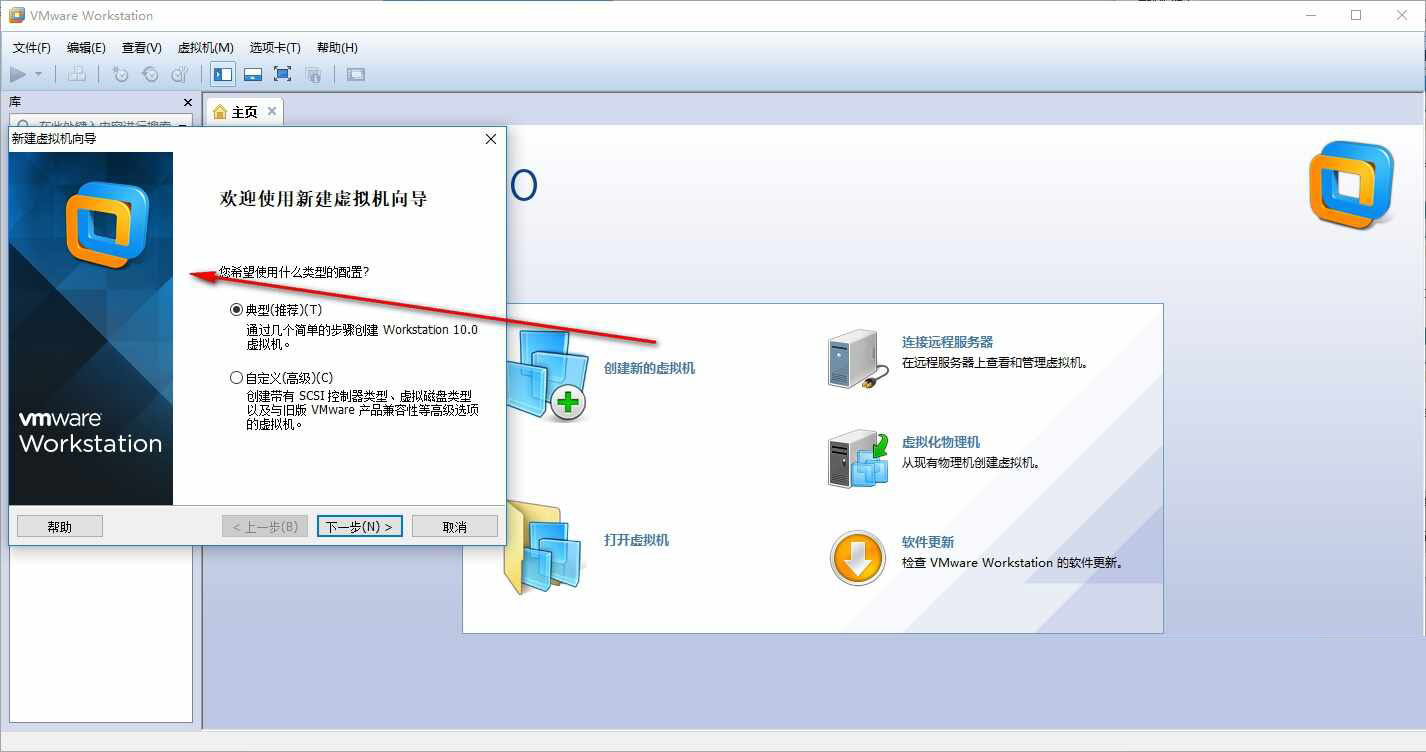This screenshot has width=1426, height=752.
Task: Click the 虚拟化物理机 icon
Action: (858, 459)
